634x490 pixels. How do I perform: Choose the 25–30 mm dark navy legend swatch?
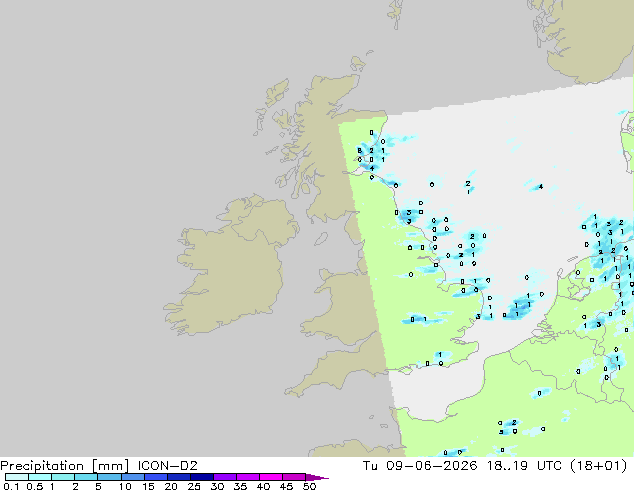pyautogui.click(x=202, y=477)
